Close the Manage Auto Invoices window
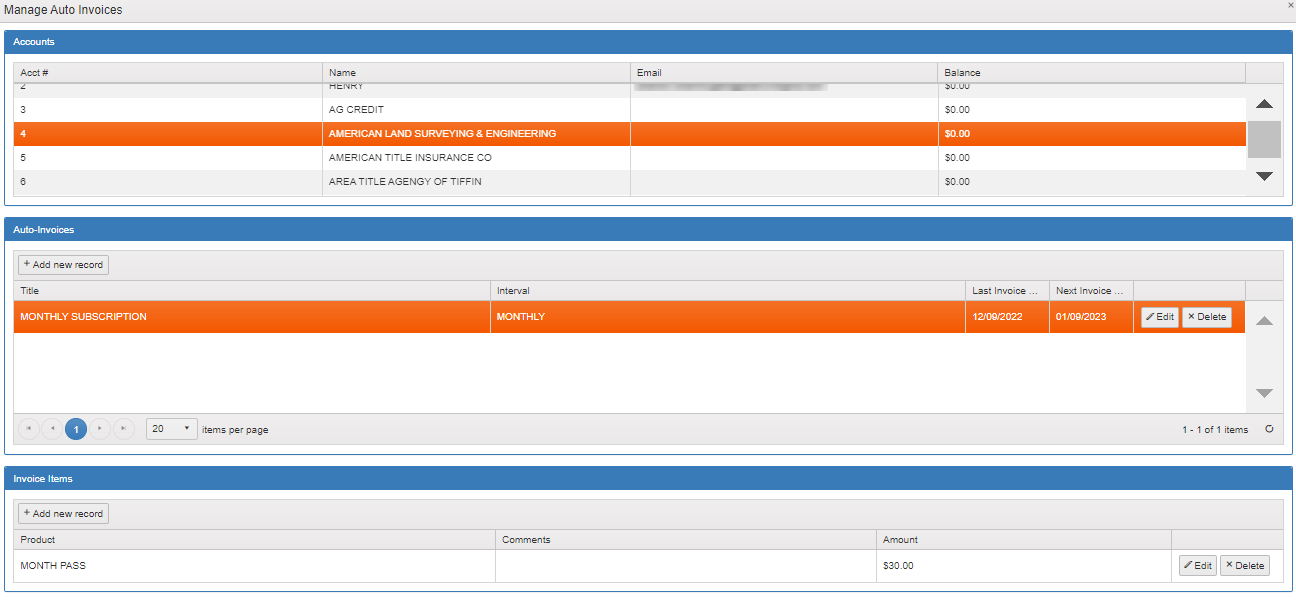Image resolution: width=1296 pixels, height=600 pixels. click(1290, 6)
